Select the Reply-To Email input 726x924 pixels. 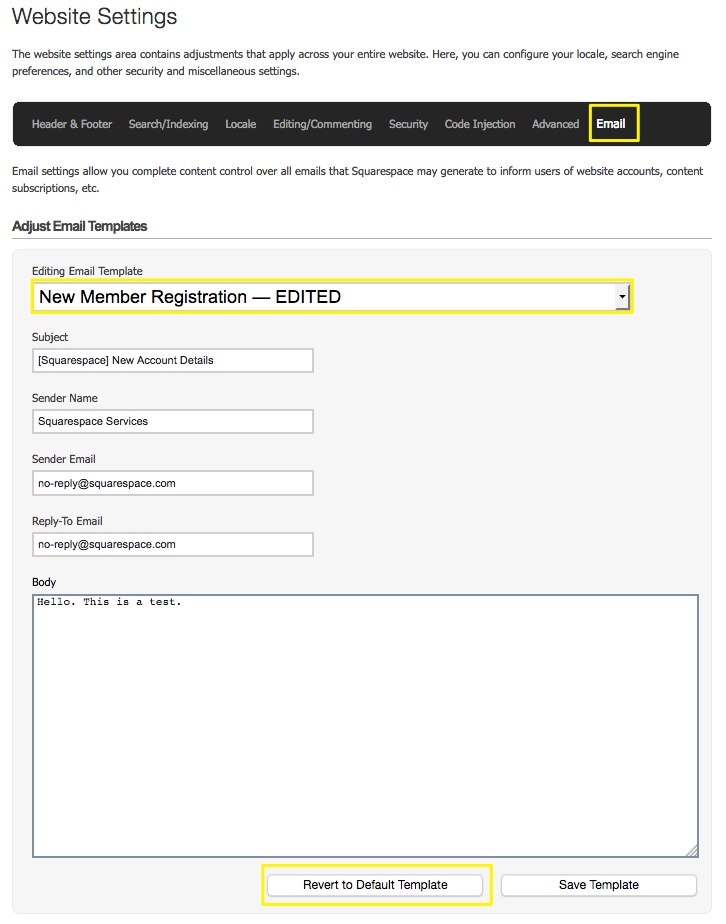click(173, 544)
